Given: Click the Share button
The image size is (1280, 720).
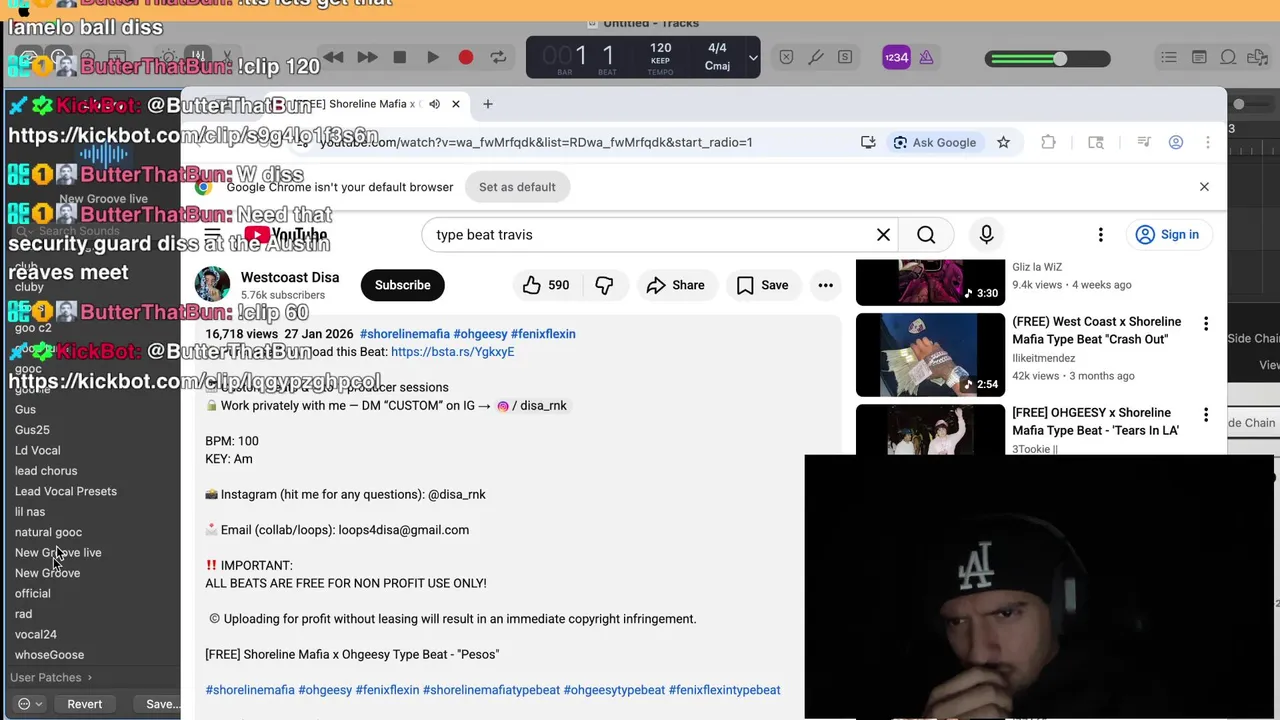Looking at the screenshot, I should [675, 285].
